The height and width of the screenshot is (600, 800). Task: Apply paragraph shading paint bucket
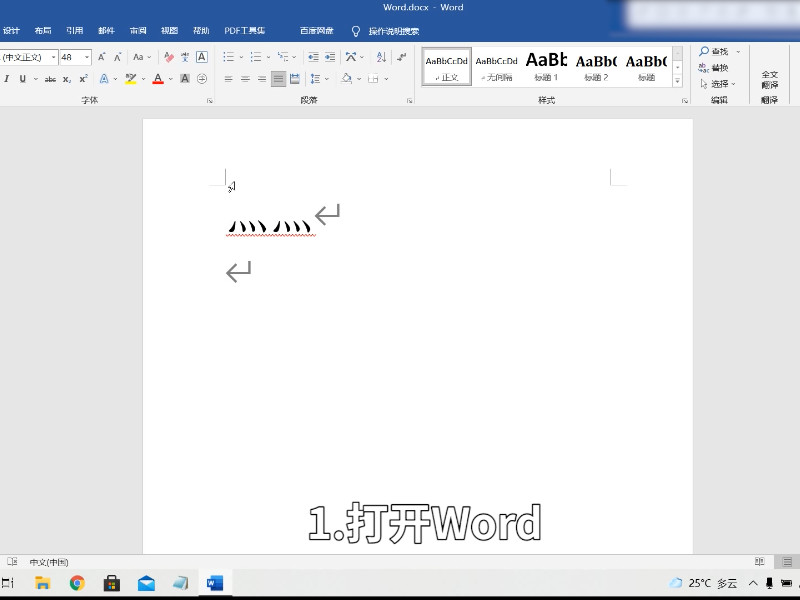[346, 79]
